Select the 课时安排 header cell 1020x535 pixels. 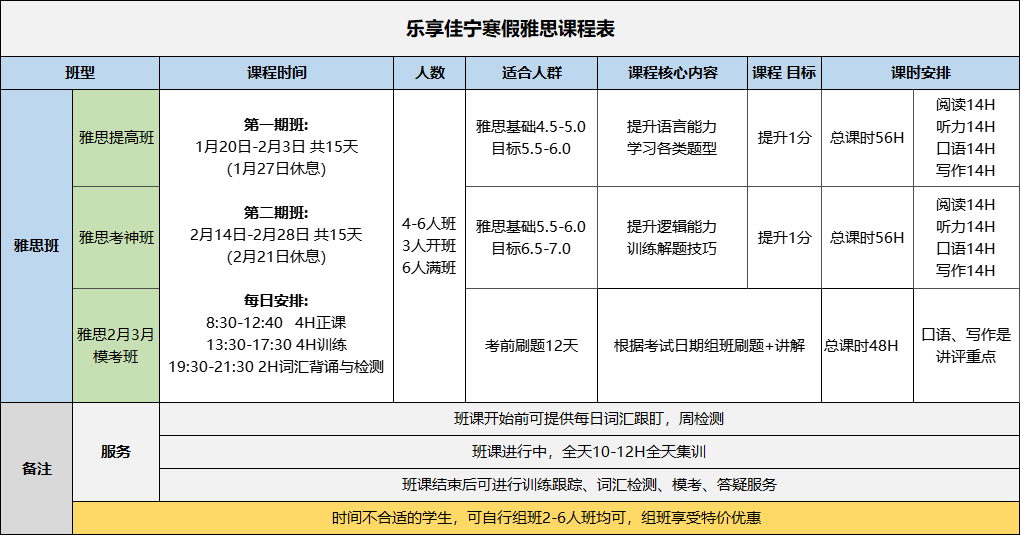[920, 73]
